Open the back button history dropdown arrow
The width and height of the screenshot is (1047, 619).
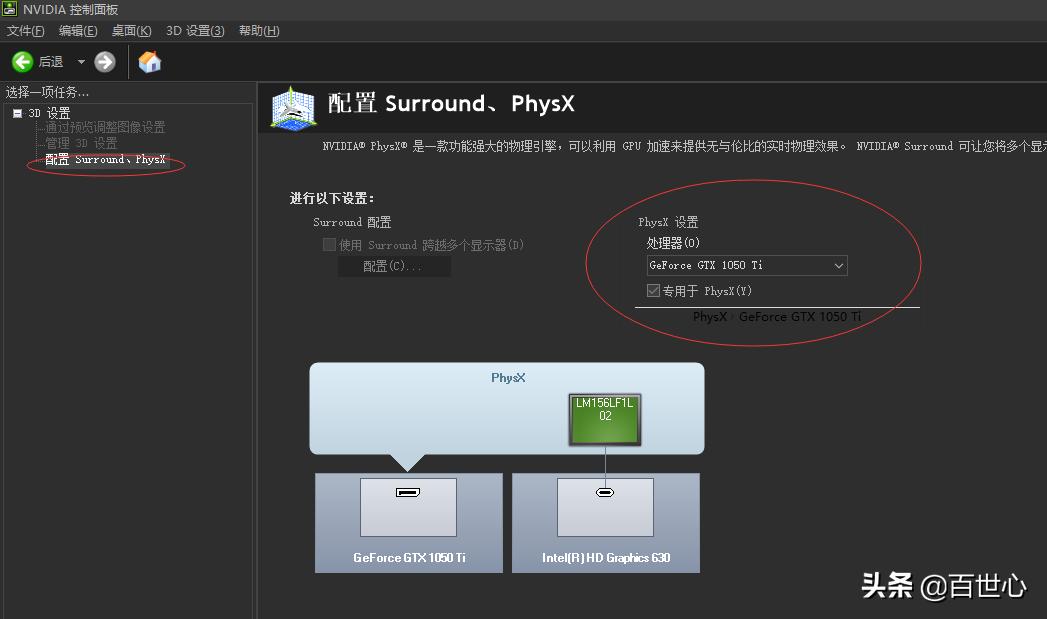81,61
